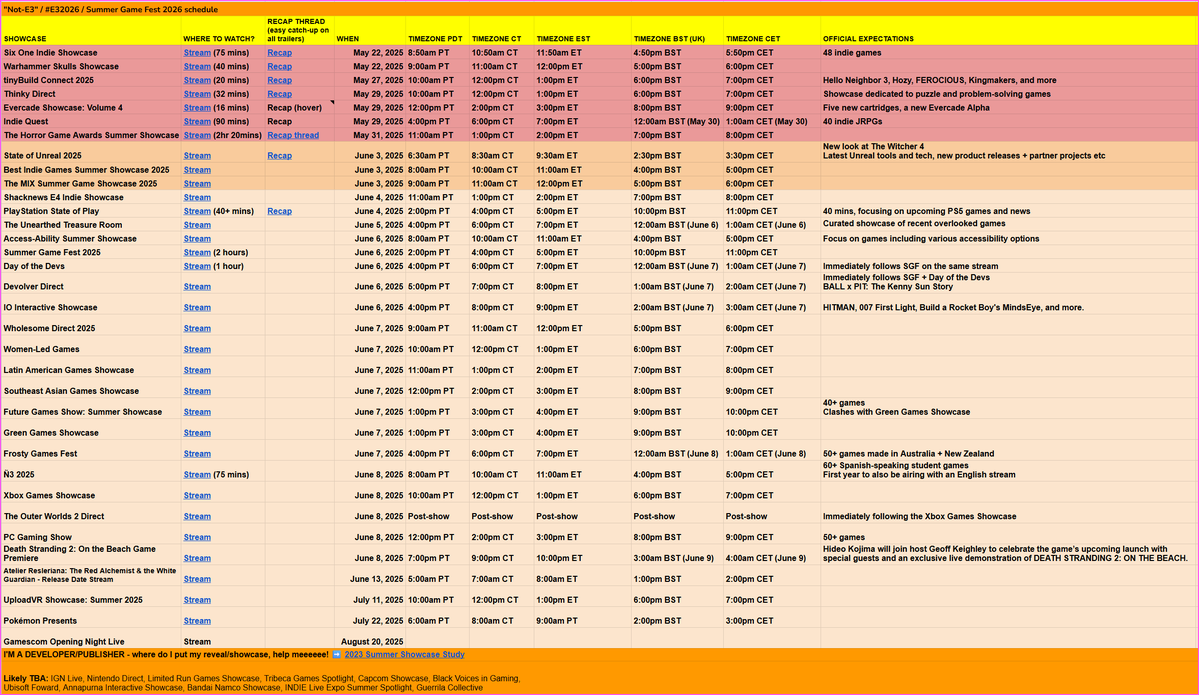The width and height of the screenshot is (1199, 695).
Task: Select the Summer Game Fest 2025 showcase cell
Action: pyautogui.click(x=91, y=252)
